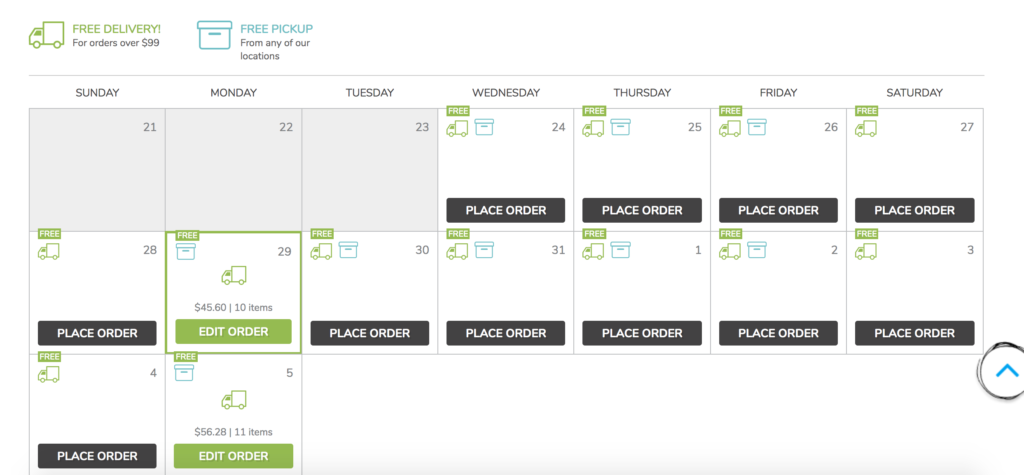The width and height of the screenshot is (1024, 475).
Task: Click delivery truck icon on Wednesday 24
Action: (457, 128)
